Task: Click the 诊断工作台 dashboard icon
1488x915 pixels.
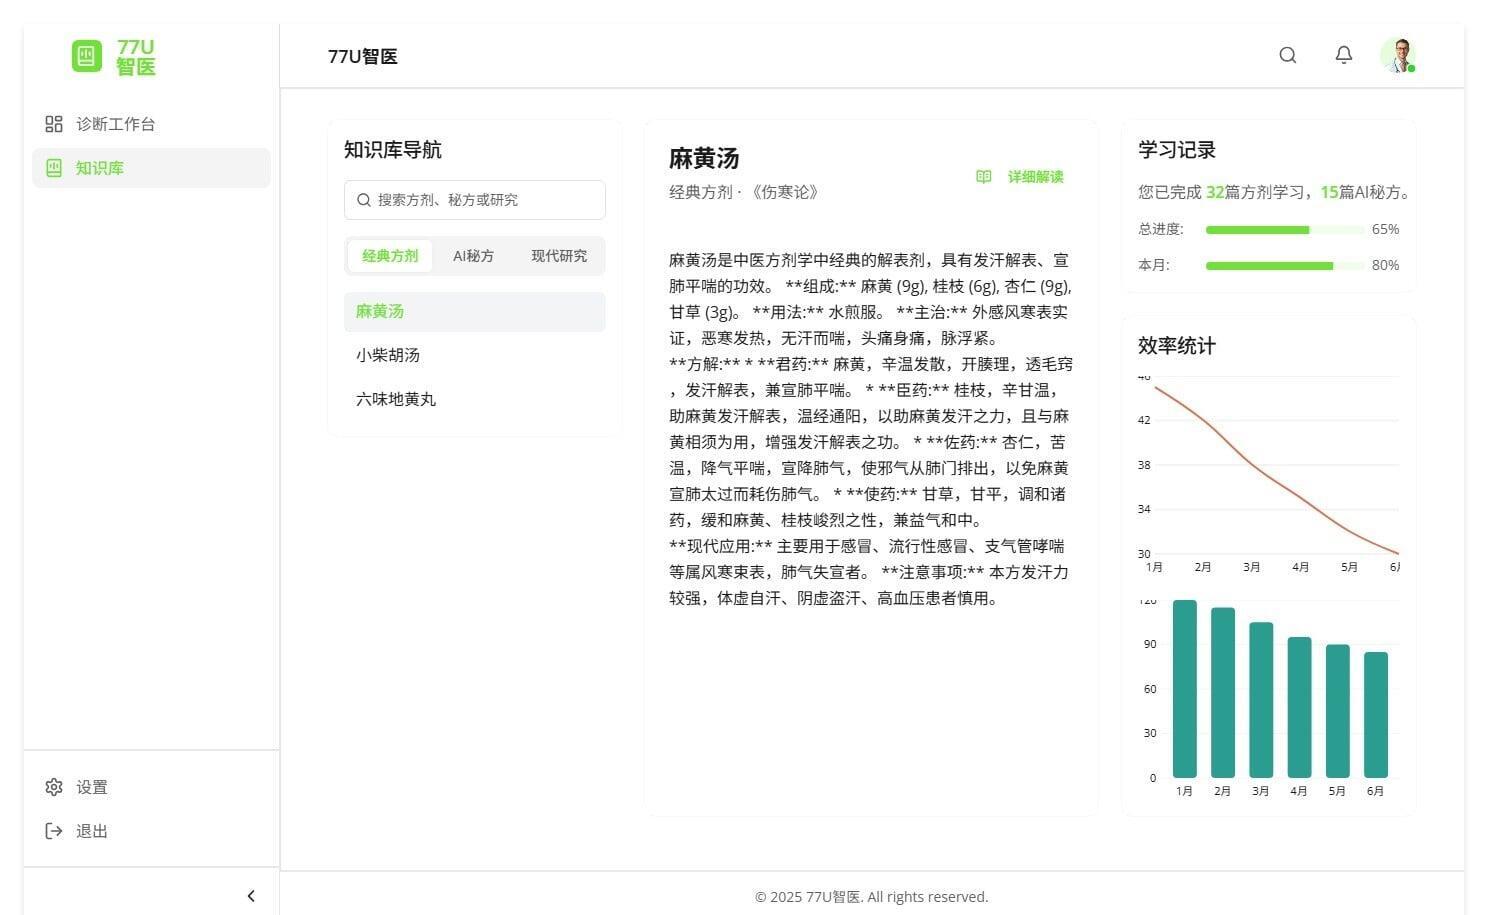Action: pyautogui.click(x=54, y=124)
